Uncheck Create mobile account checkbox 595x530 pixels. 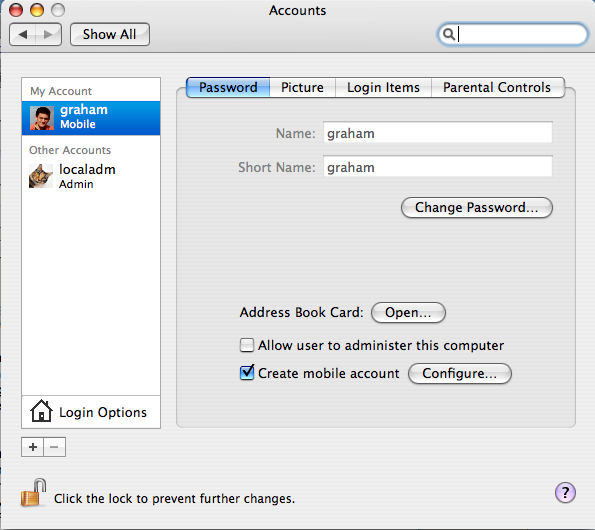coord(247,373)
